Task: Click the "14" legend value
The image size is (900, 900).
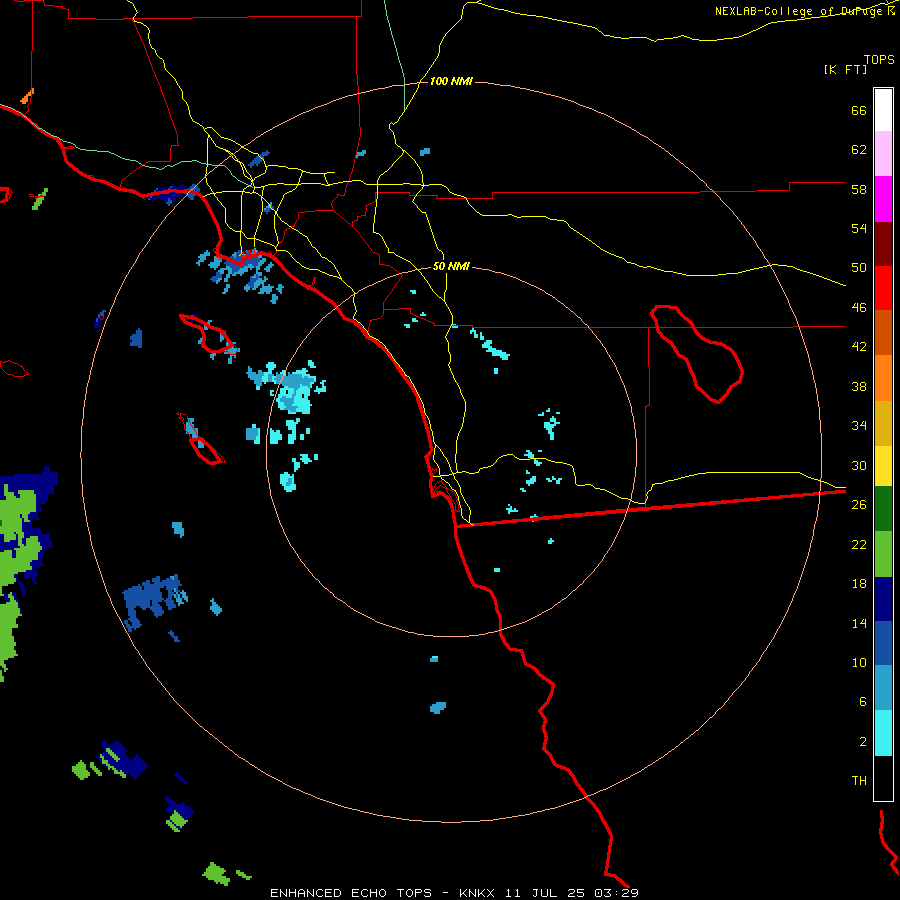Action: (859, 623)
